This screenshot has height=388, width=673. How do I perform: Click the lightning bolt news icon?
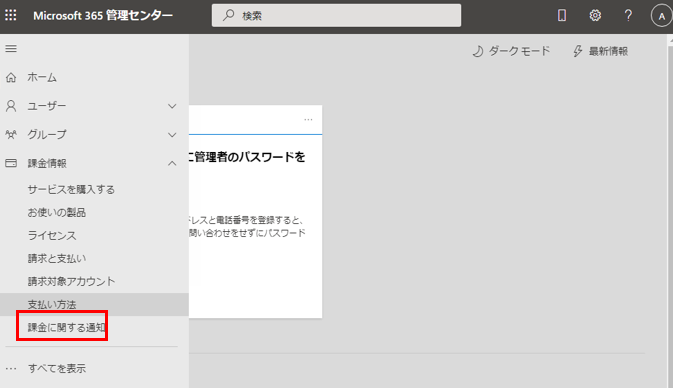coord(578,52)
